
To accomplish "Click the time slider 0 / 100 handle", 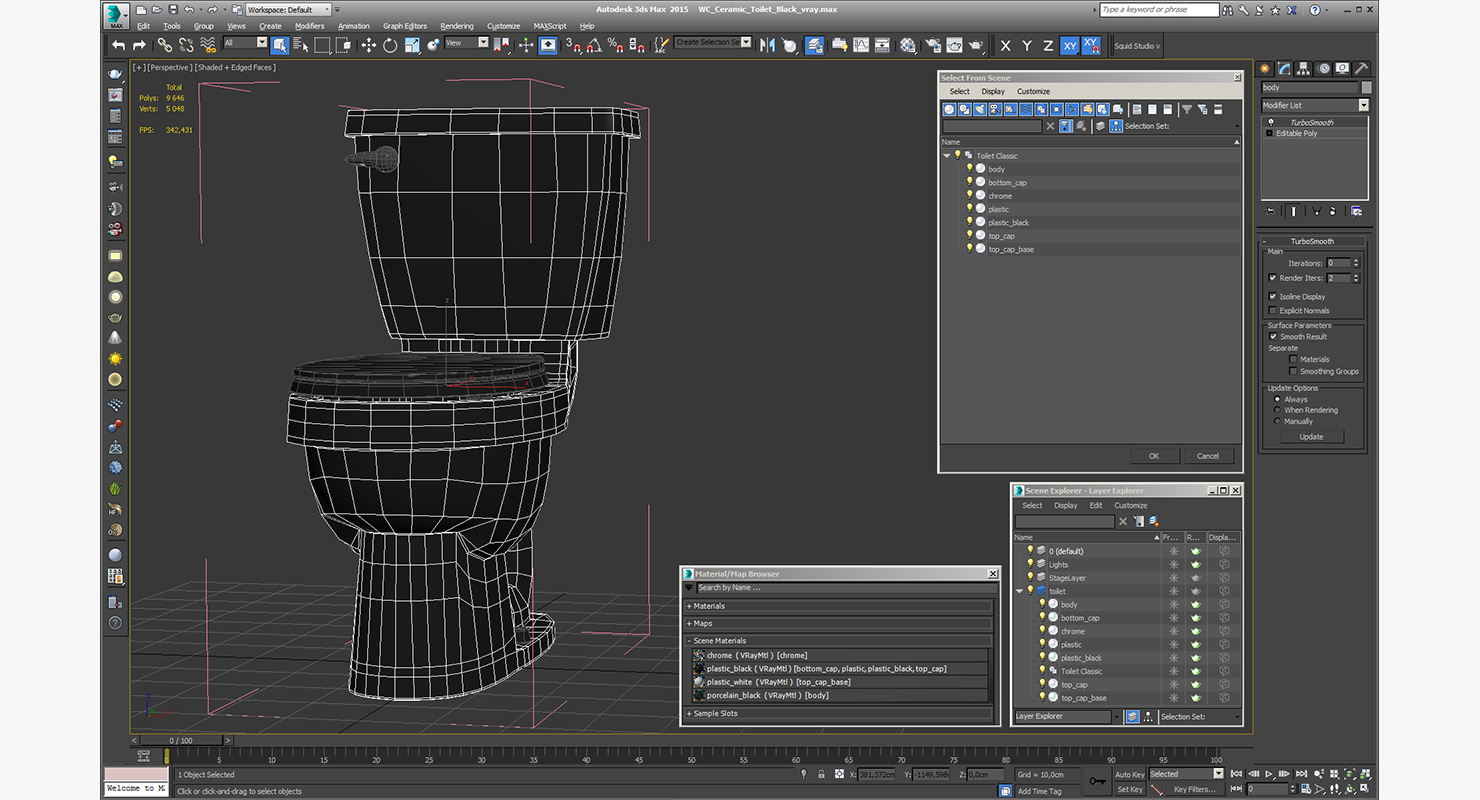I will (x=181, y=741).
